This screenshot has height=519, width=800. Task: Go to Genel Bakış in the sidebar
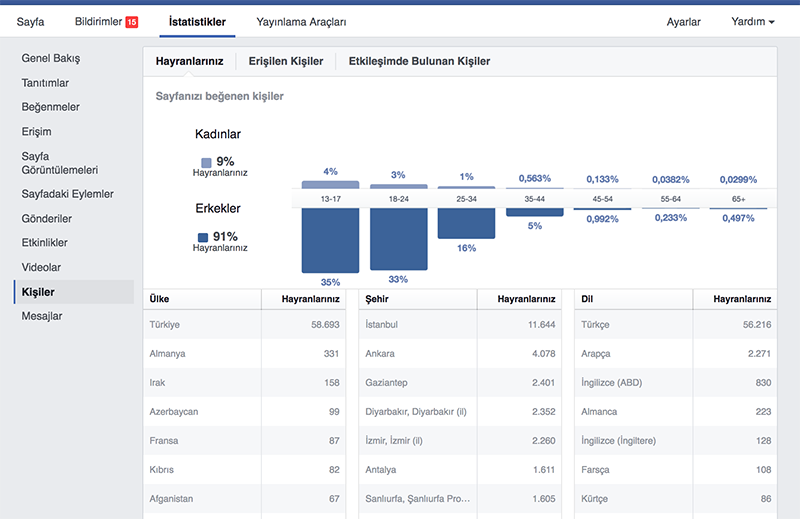51,58
